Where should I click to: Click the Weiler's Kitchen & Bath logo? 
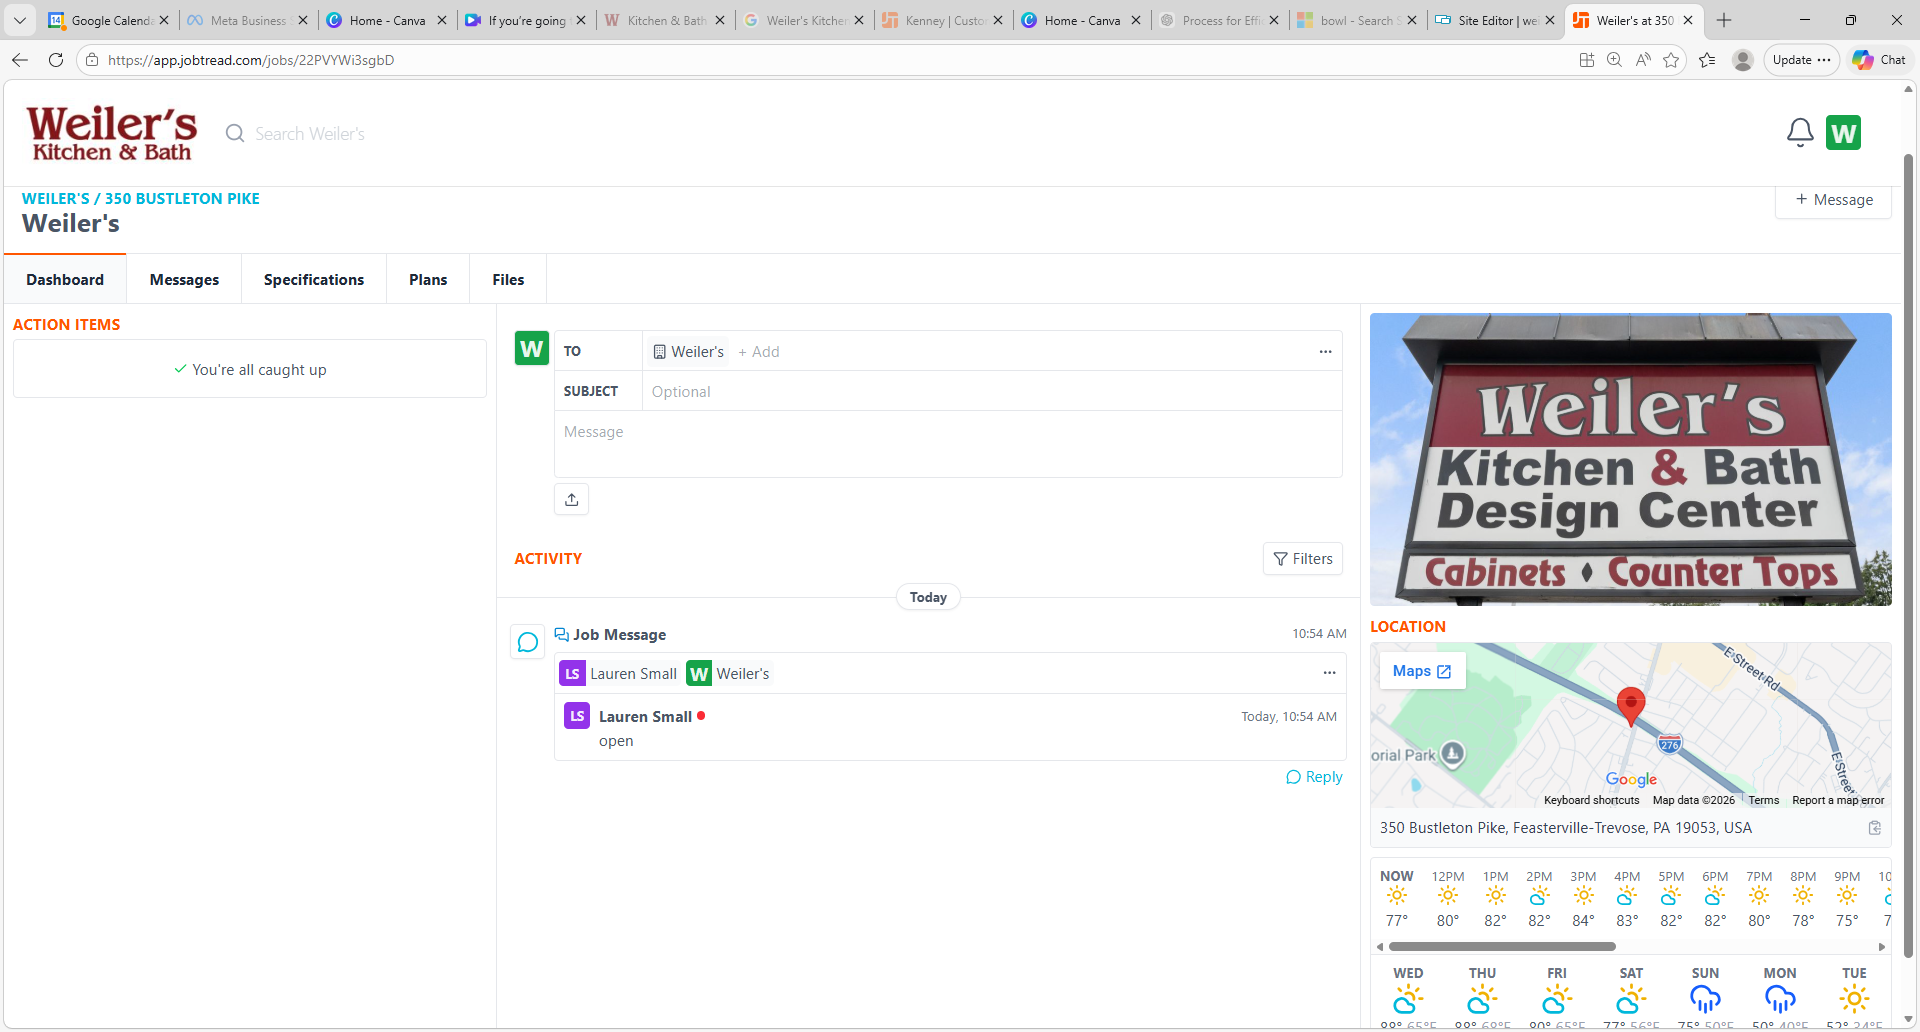pos(112,133)
